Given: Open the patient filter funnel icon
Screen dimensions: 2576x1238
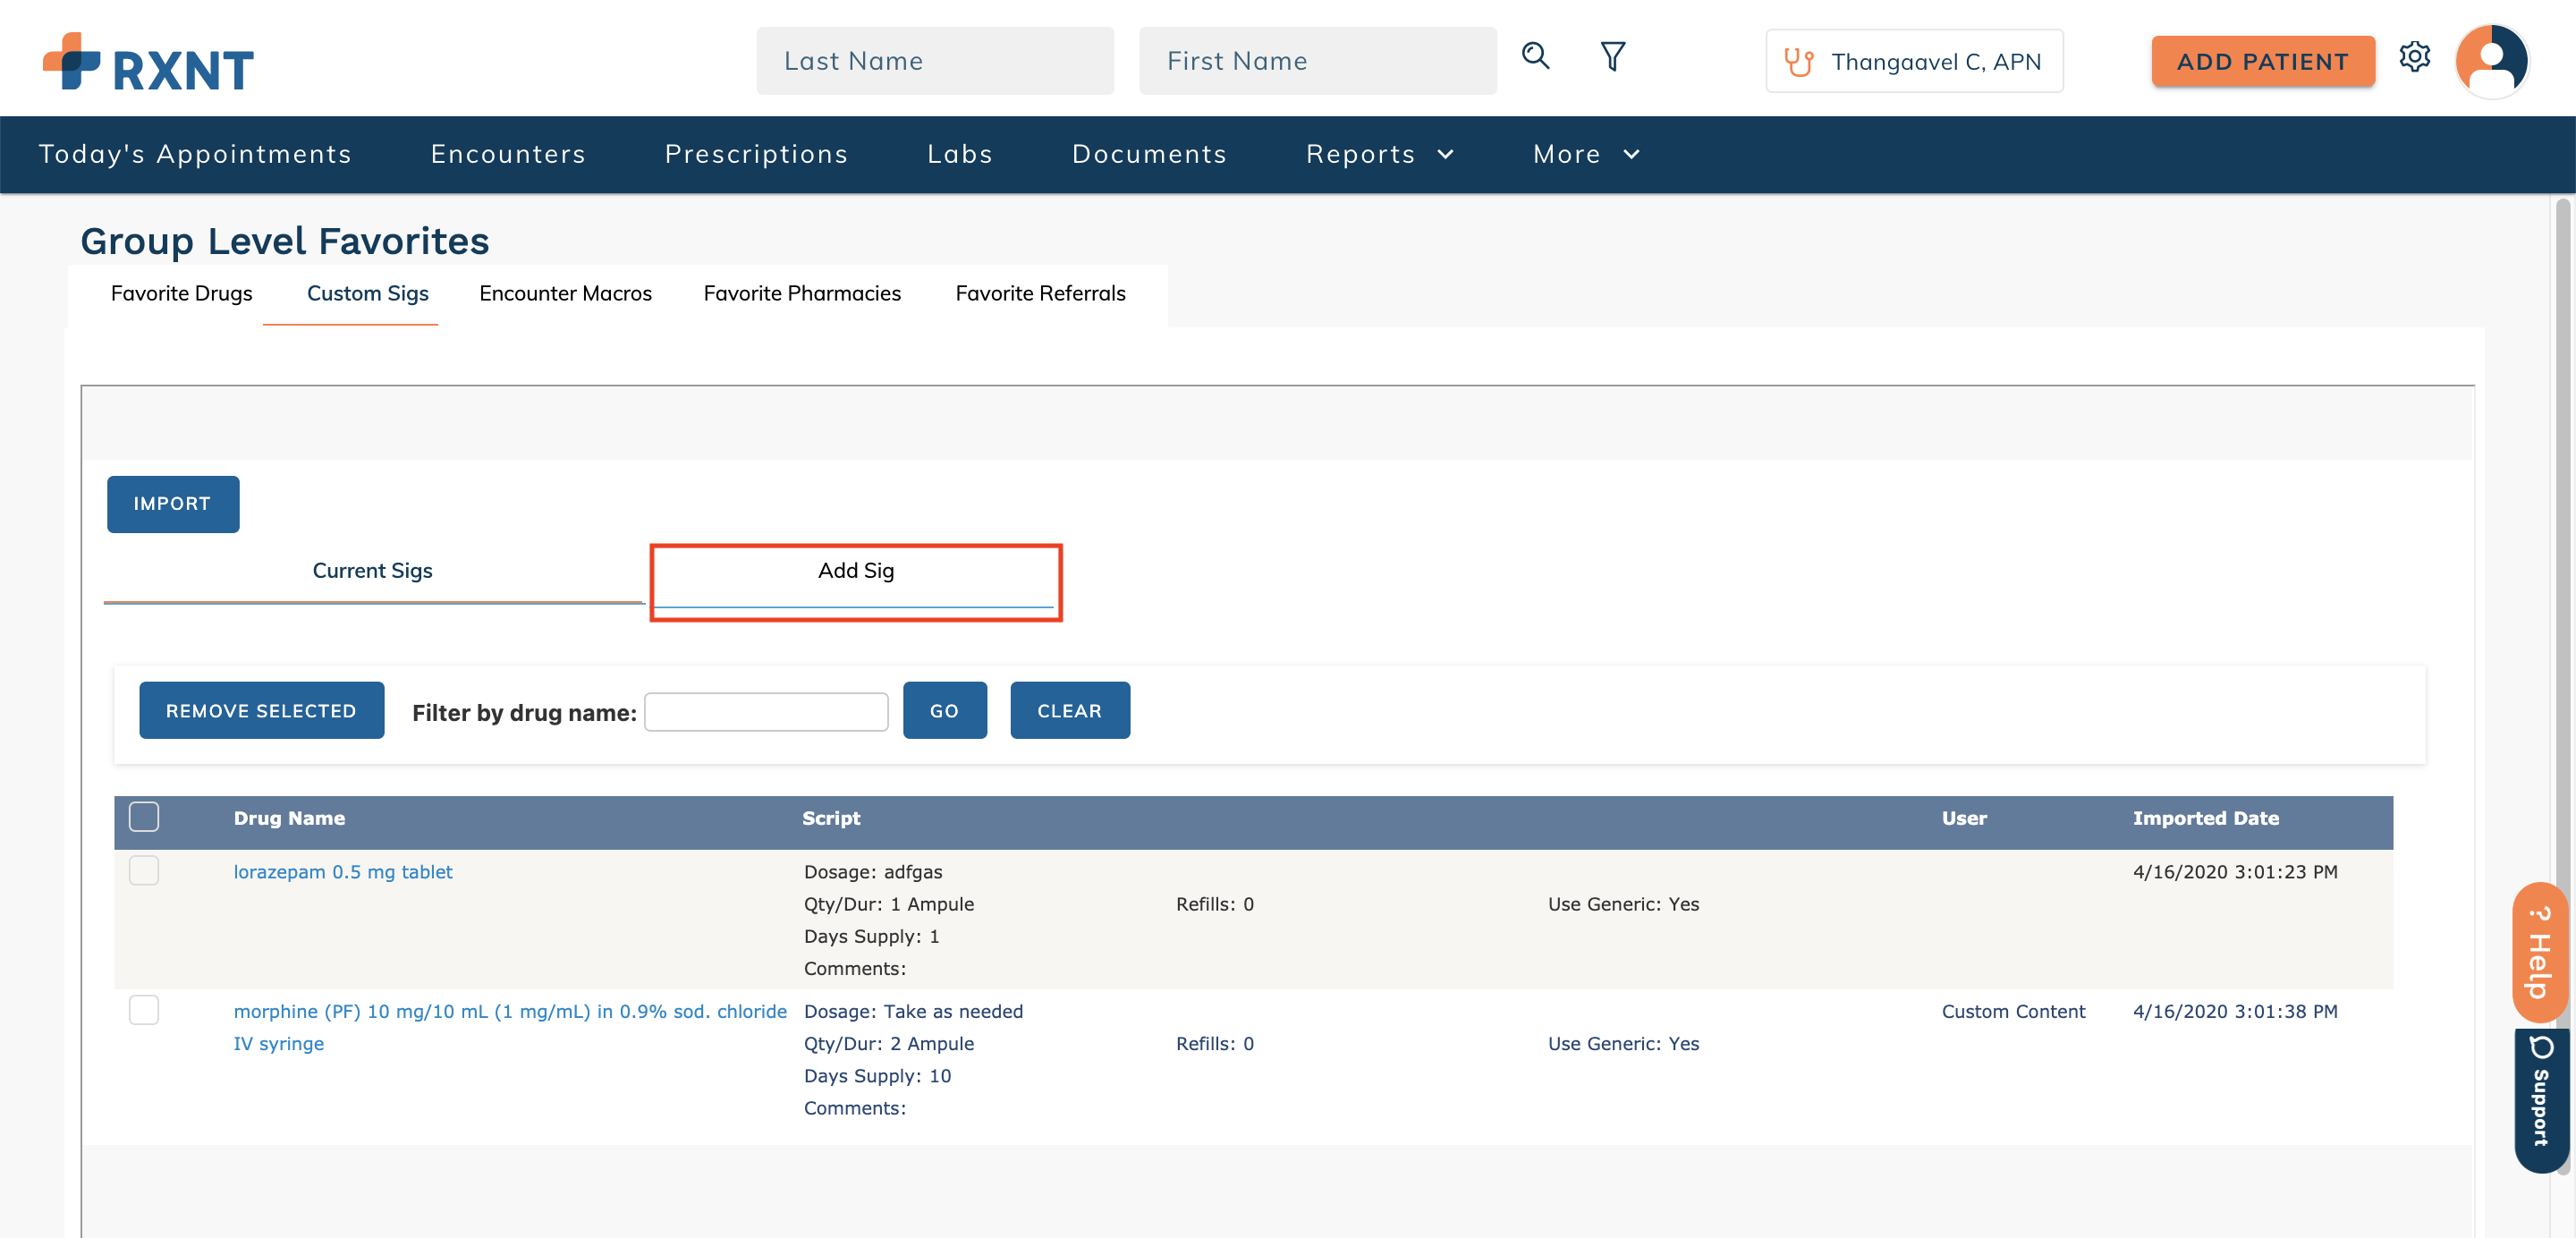Looking at the screenshot, I should click(1612, 56).
